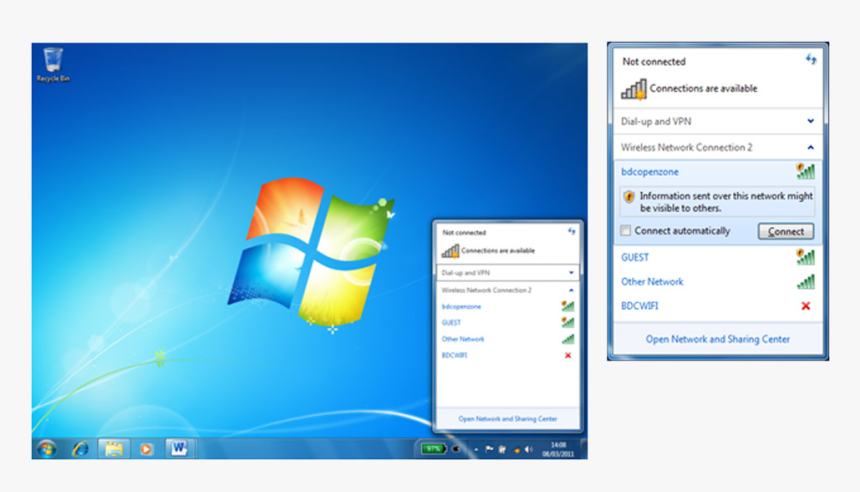The width and height of the screenshot is (860, 492).
Task: Click the Connect button
Action: coord(785,231)
